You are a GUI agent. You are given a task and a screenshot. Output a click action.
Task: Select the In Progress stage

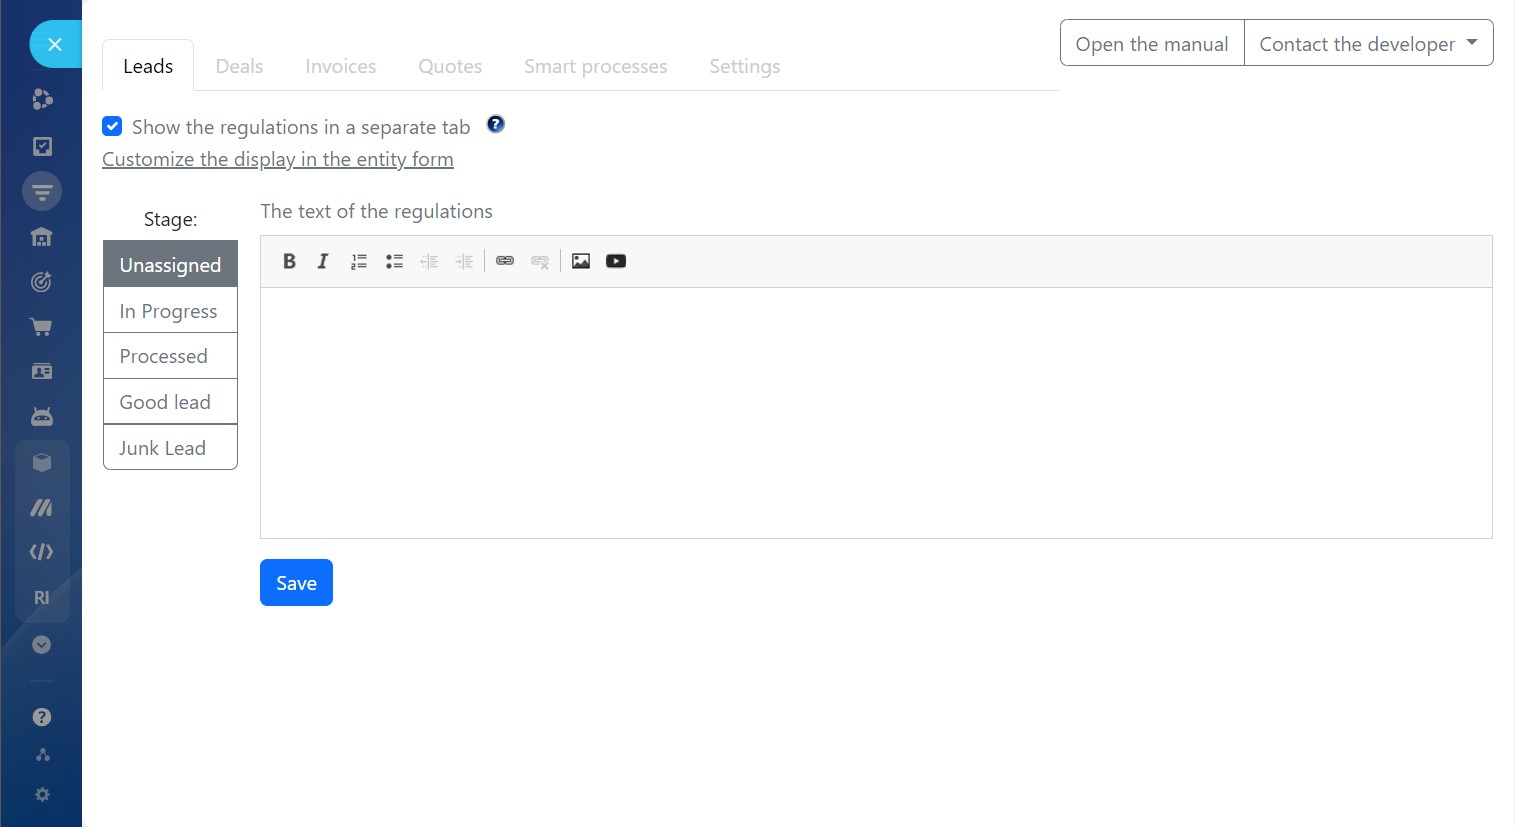click(x=170, y=311)
